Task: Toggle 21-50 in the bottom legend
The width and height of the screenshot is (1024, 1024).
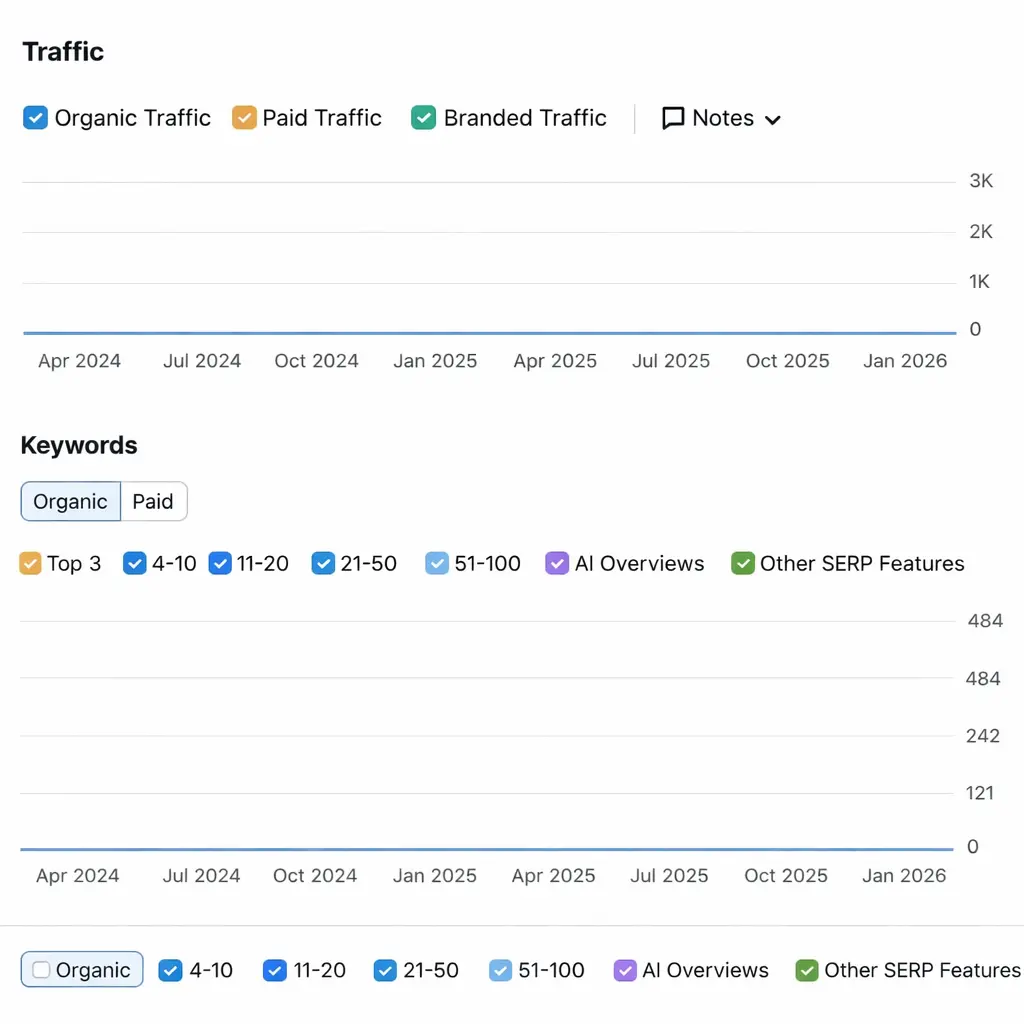Action: click(385, 970)
